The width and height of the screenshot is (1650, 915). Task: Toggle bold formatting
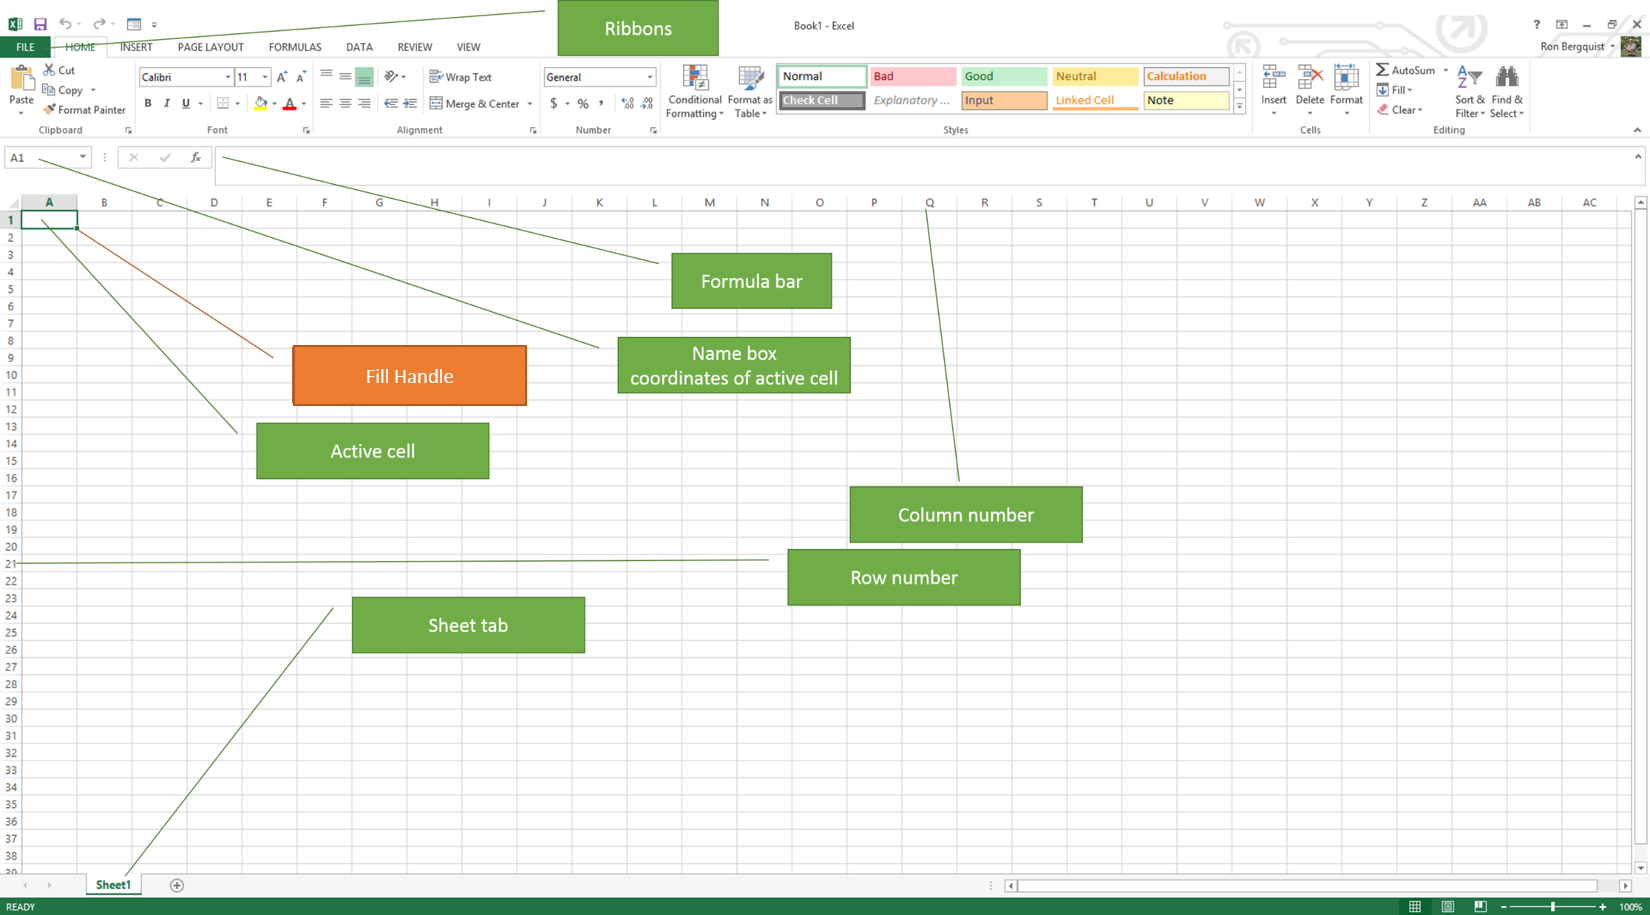pos(147,103)
